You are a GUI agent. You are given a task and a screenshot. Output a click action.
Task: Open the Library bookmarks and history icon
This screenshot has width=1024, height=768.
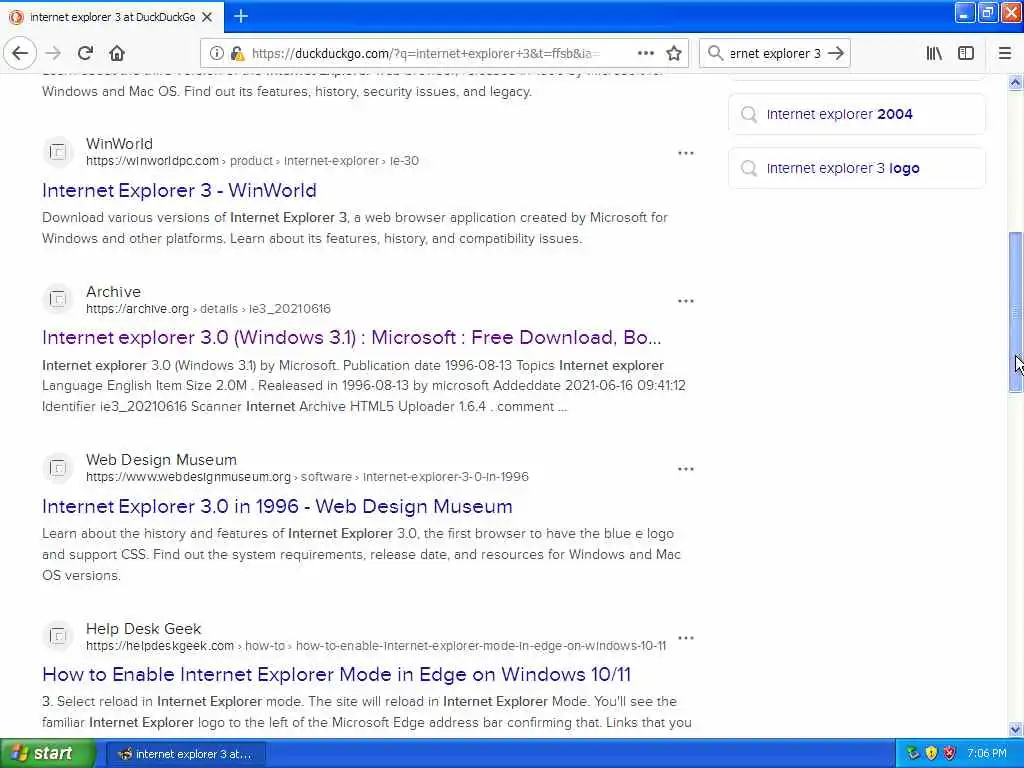click(934, 54)
